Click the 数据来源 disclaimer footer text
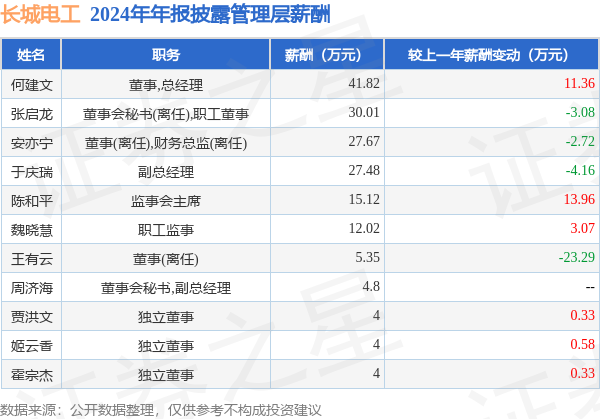 [x=160, y=411]
